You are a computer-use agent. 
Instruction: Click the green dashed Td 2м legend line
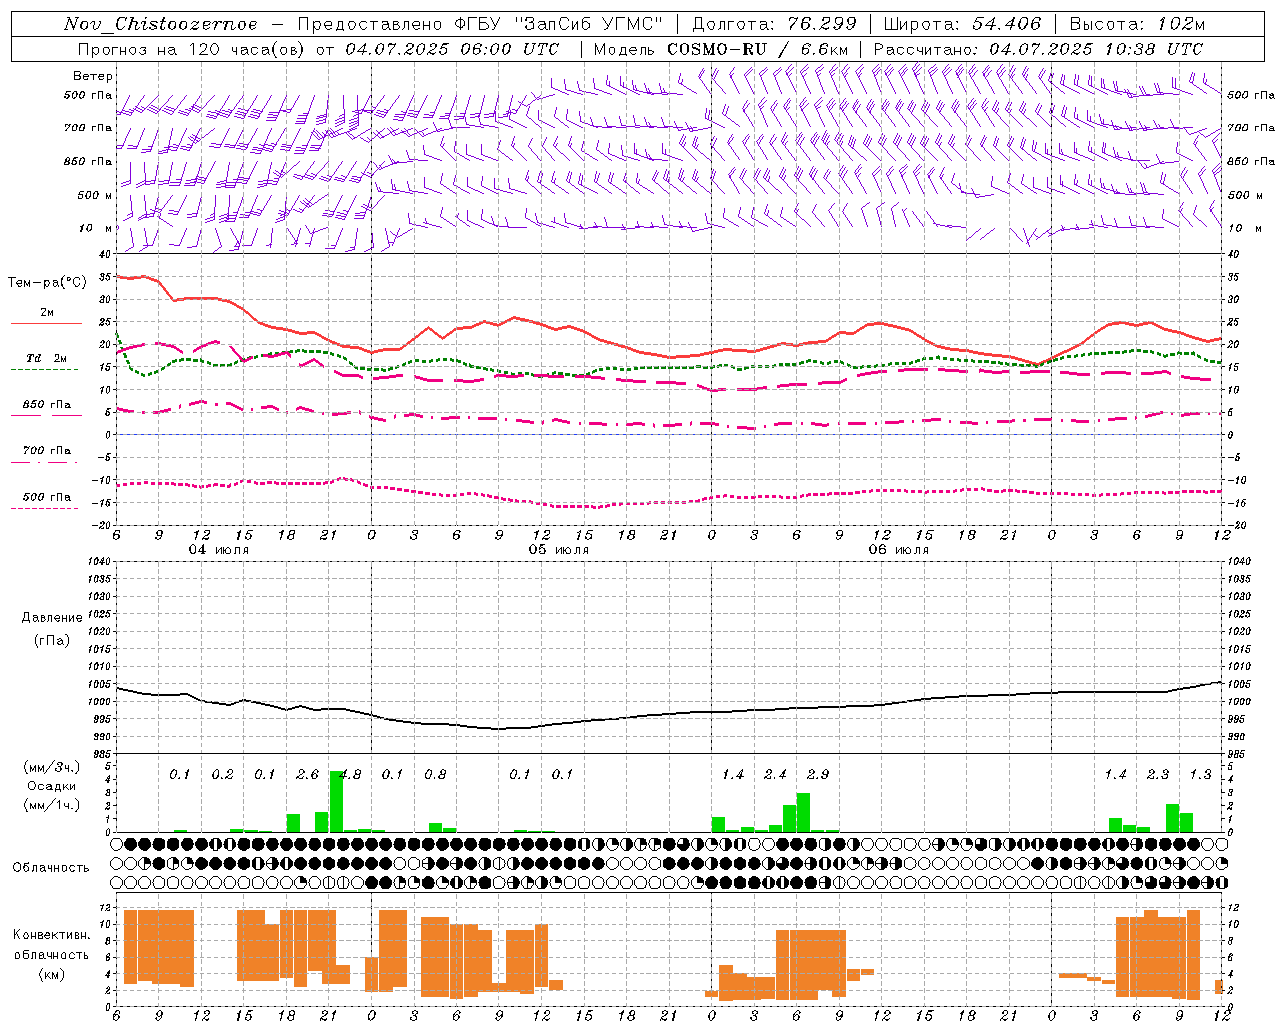45,369
